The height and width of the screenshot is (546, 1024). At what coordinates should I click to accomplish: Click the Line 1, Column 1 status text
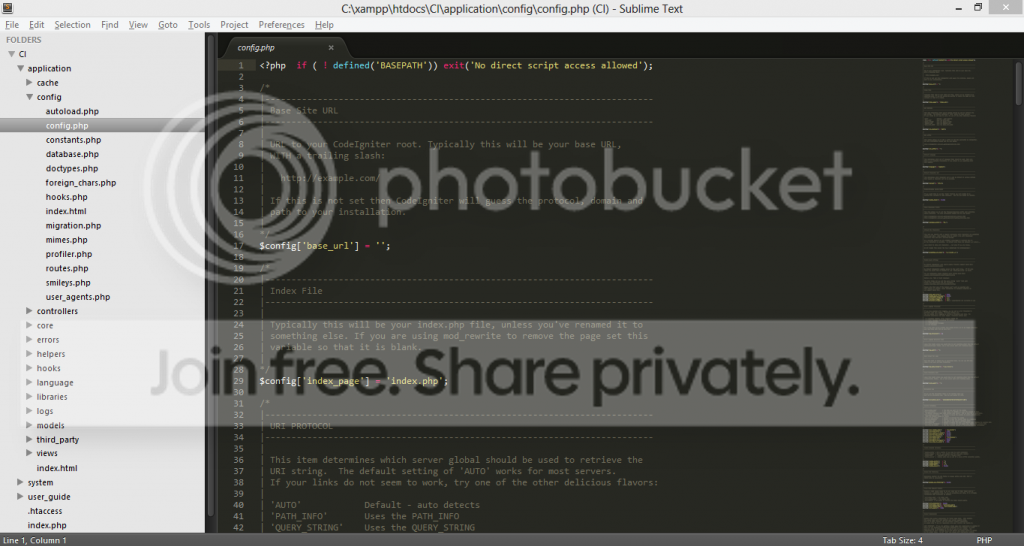click(35, 540)
